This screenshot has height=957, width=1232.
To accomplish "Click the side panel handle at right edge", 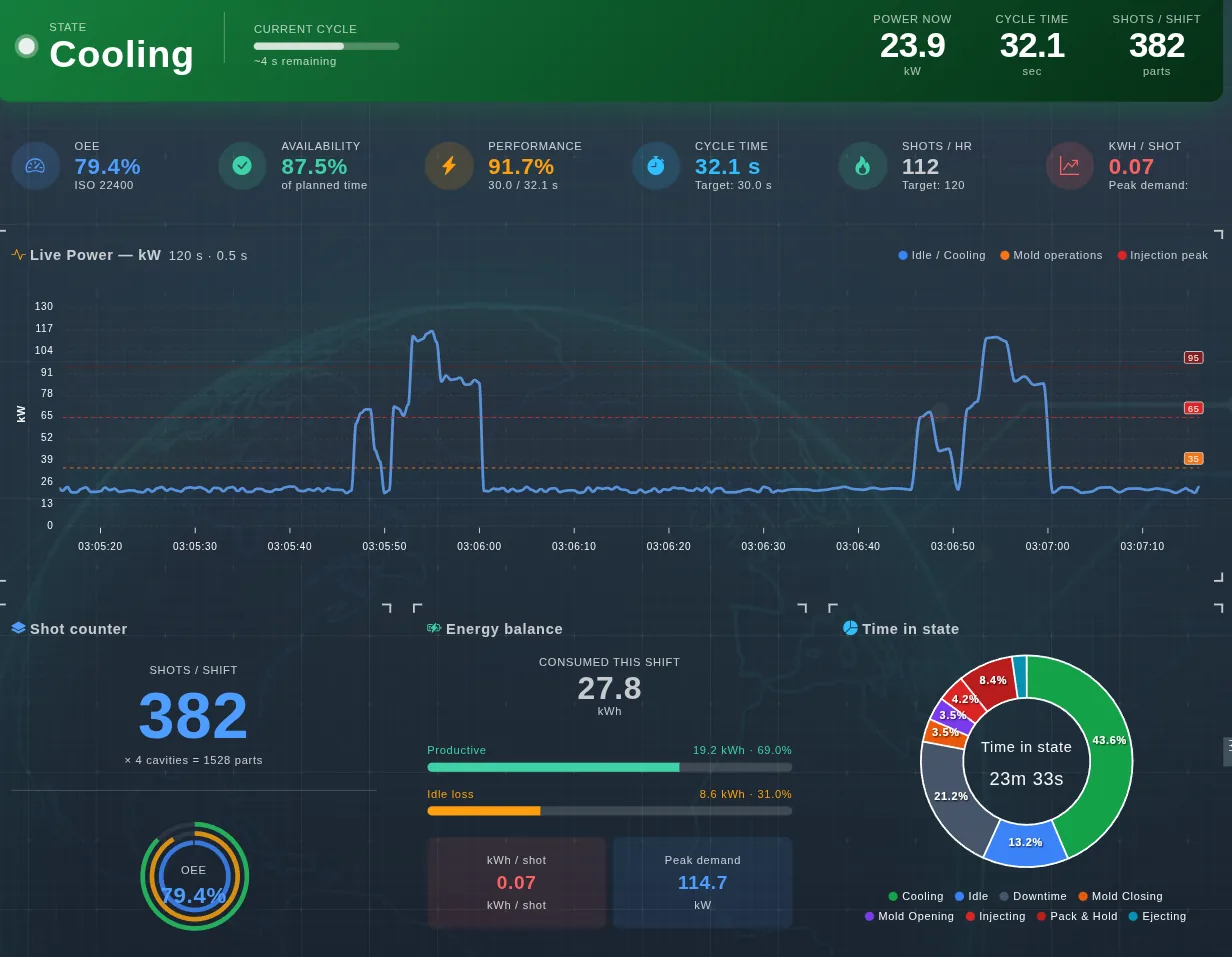I will [1228, 752].
